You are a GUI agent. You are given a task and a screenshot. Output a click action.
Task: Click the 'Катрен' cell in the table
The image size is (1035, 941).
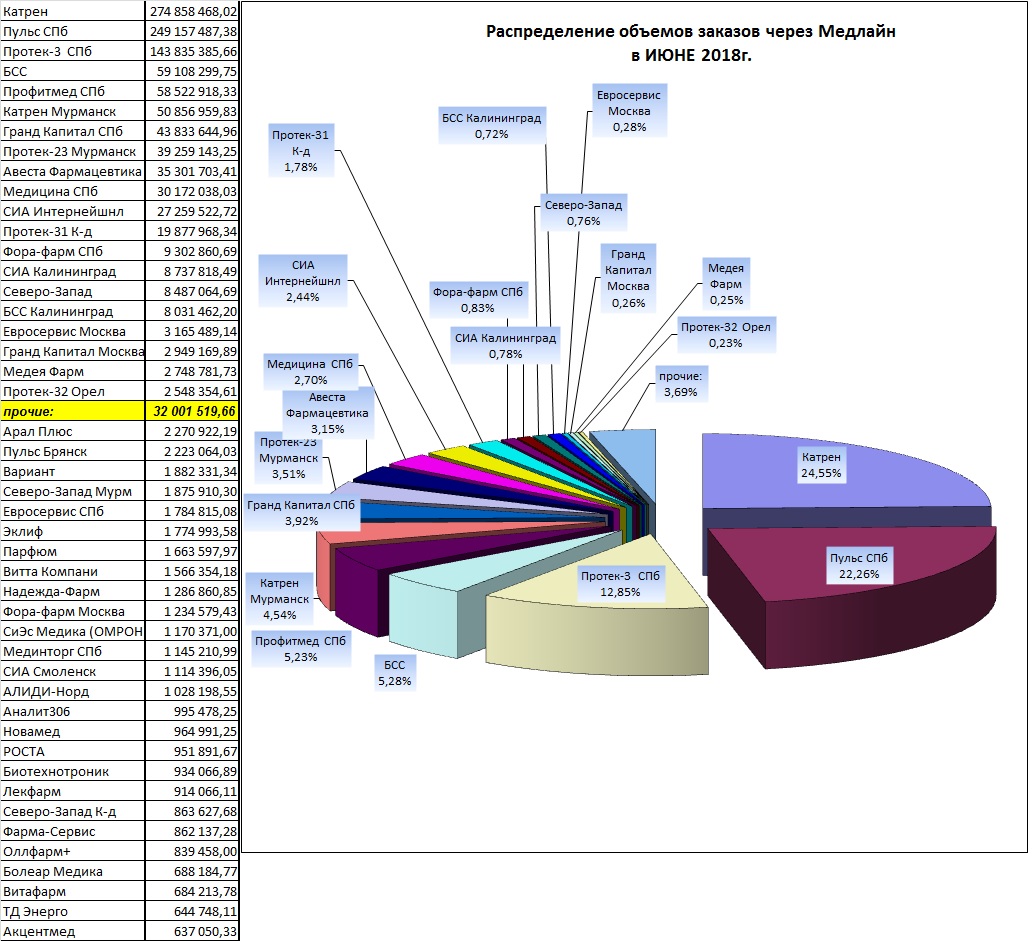tap(73, 11)
